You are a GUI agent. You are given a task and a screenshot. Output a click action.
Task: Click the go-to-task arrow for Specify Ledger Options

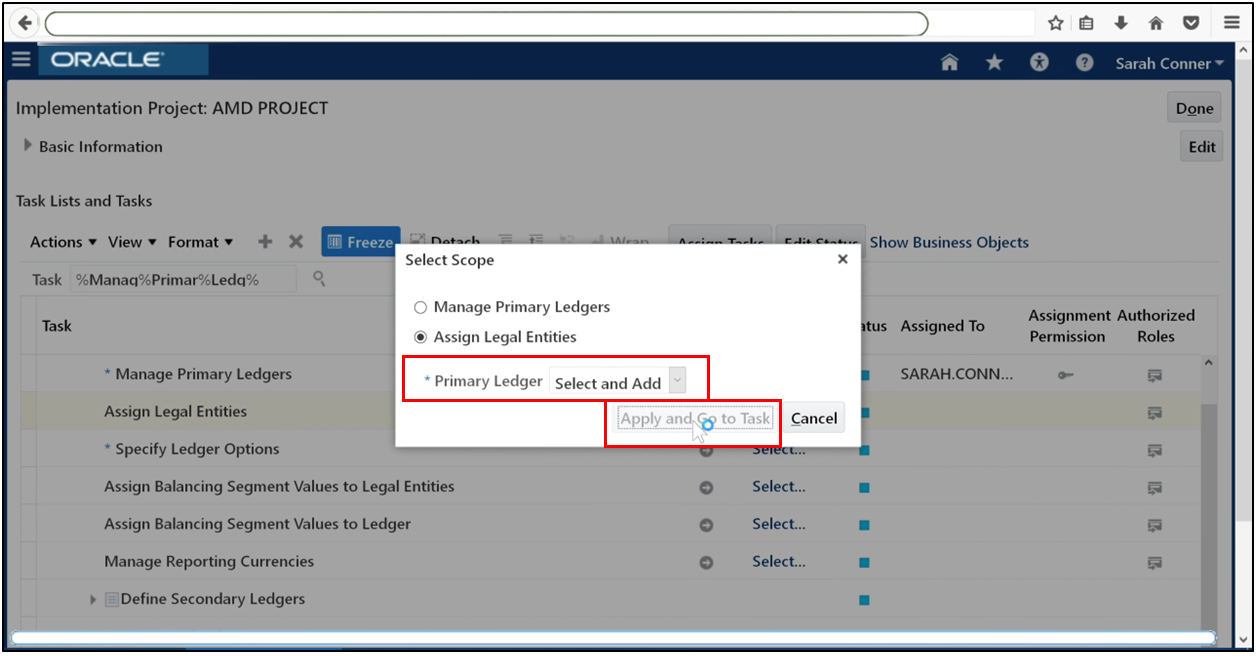coord(707,450)
